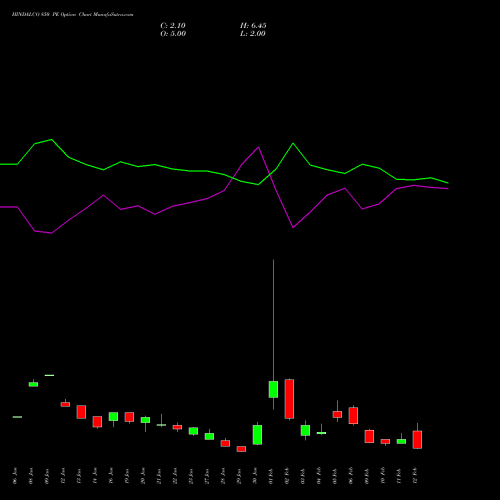This screenshot has height=500, width=500.
Task: Select the red candle above 13 Jan
Action: (x=81, y=412)
